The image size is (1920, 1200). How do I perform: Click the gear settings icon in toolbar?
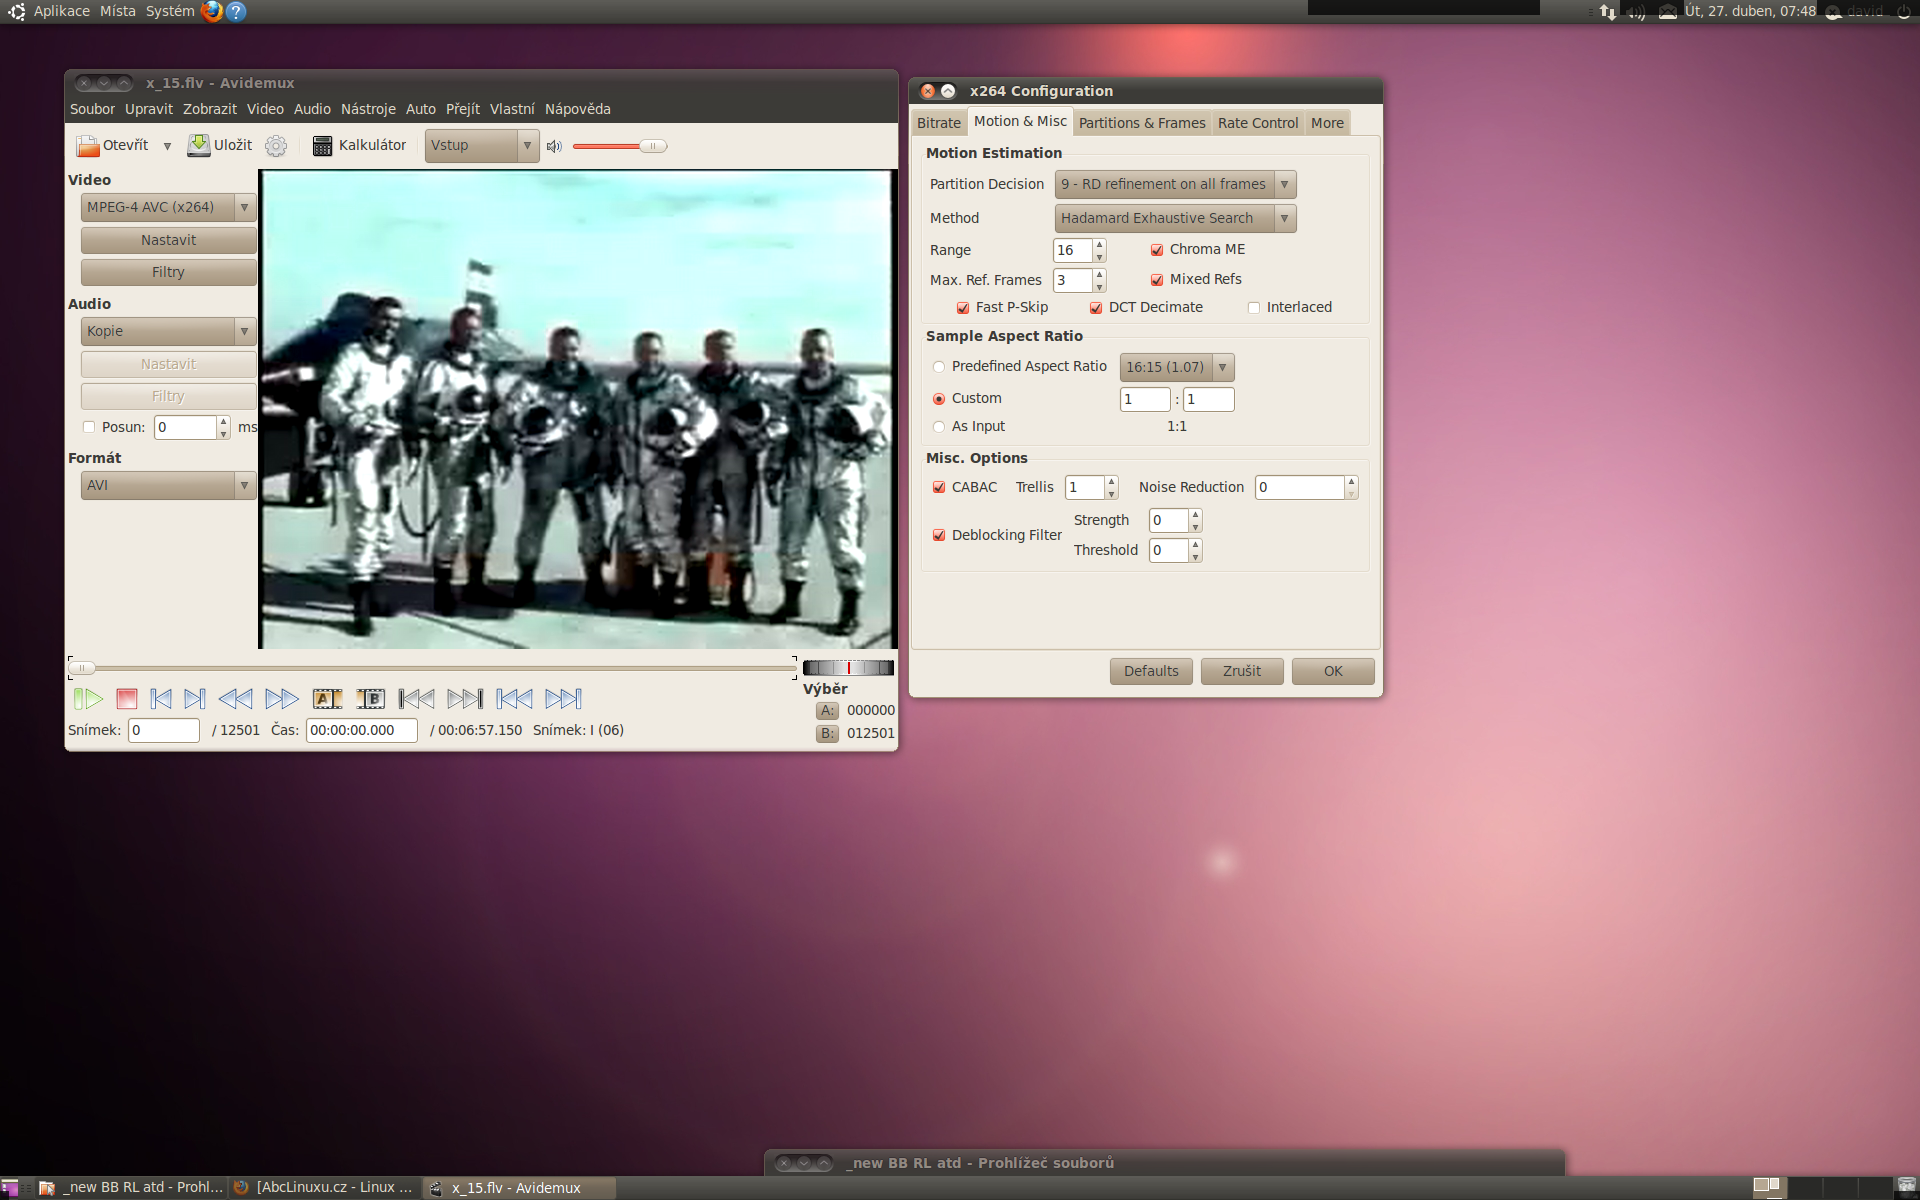click(276, 146)
